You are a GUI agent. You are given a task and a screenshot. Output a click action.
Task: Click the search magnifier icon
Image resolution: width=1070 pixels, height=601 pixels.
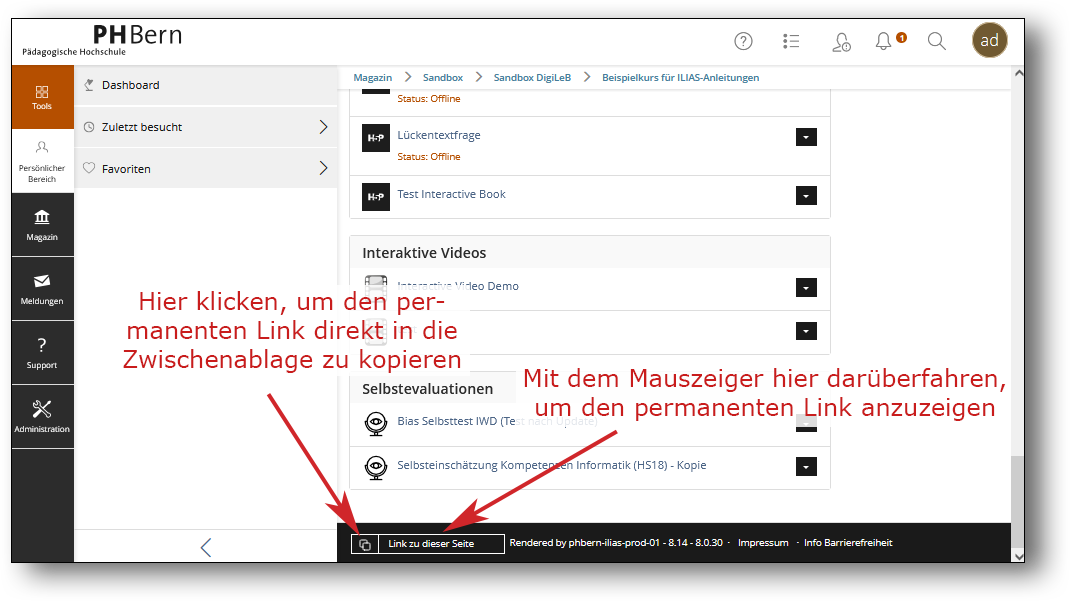(936, 41)
